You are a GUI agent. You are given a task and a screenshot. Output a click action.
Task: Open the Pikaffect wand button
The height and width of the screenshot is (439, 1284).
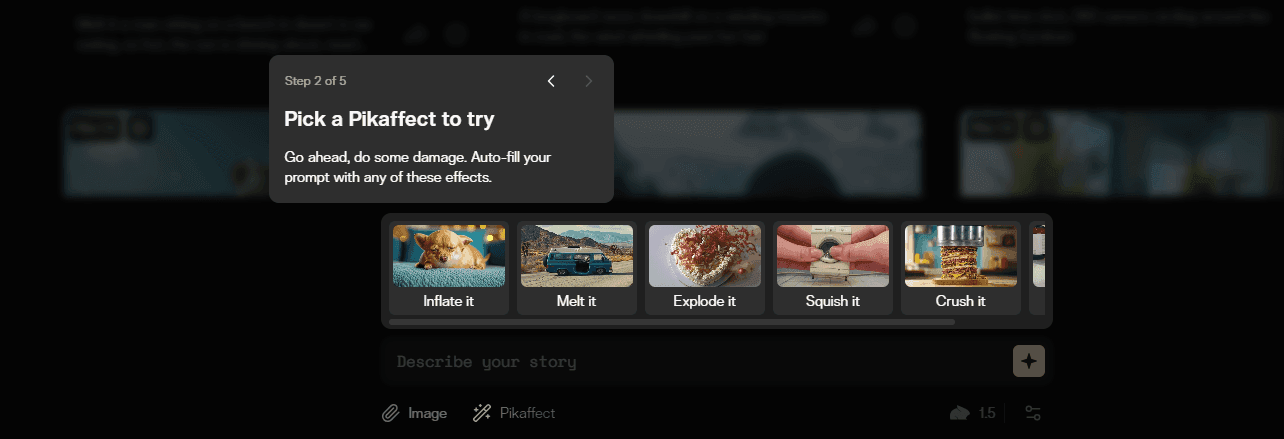[x=514, y=413]
